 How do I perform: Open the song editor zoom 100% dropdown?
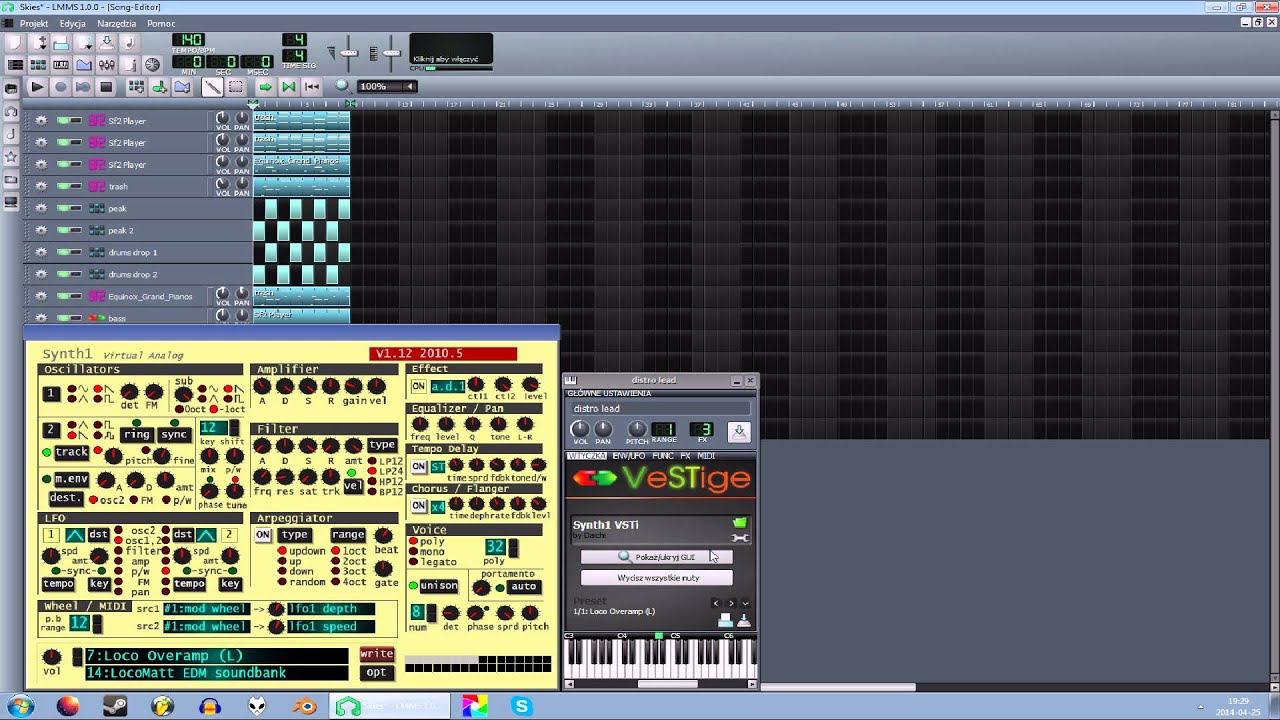click(386, 86)
